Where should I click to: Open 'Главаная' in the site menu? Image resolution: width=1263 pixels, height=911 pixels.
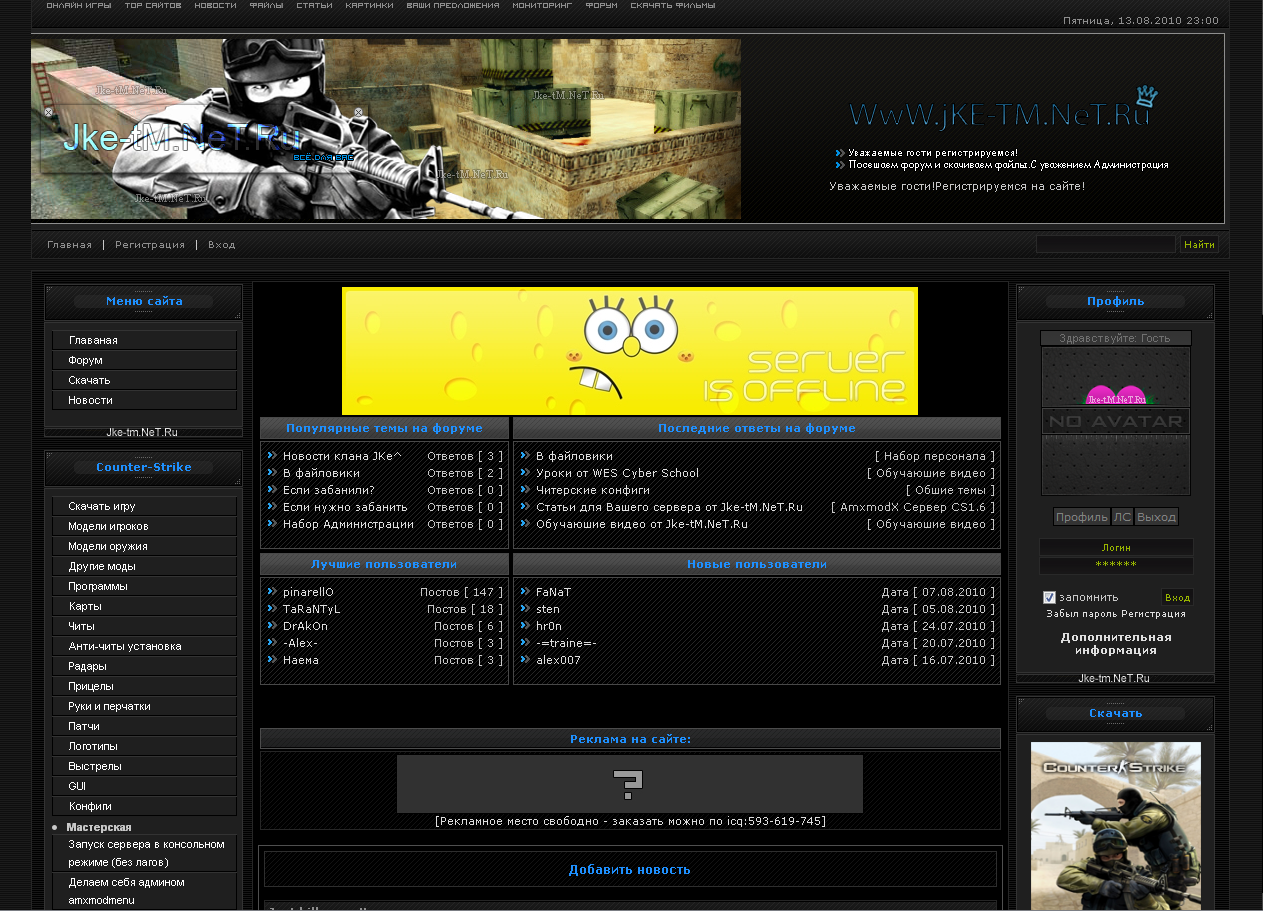[144, 340]
